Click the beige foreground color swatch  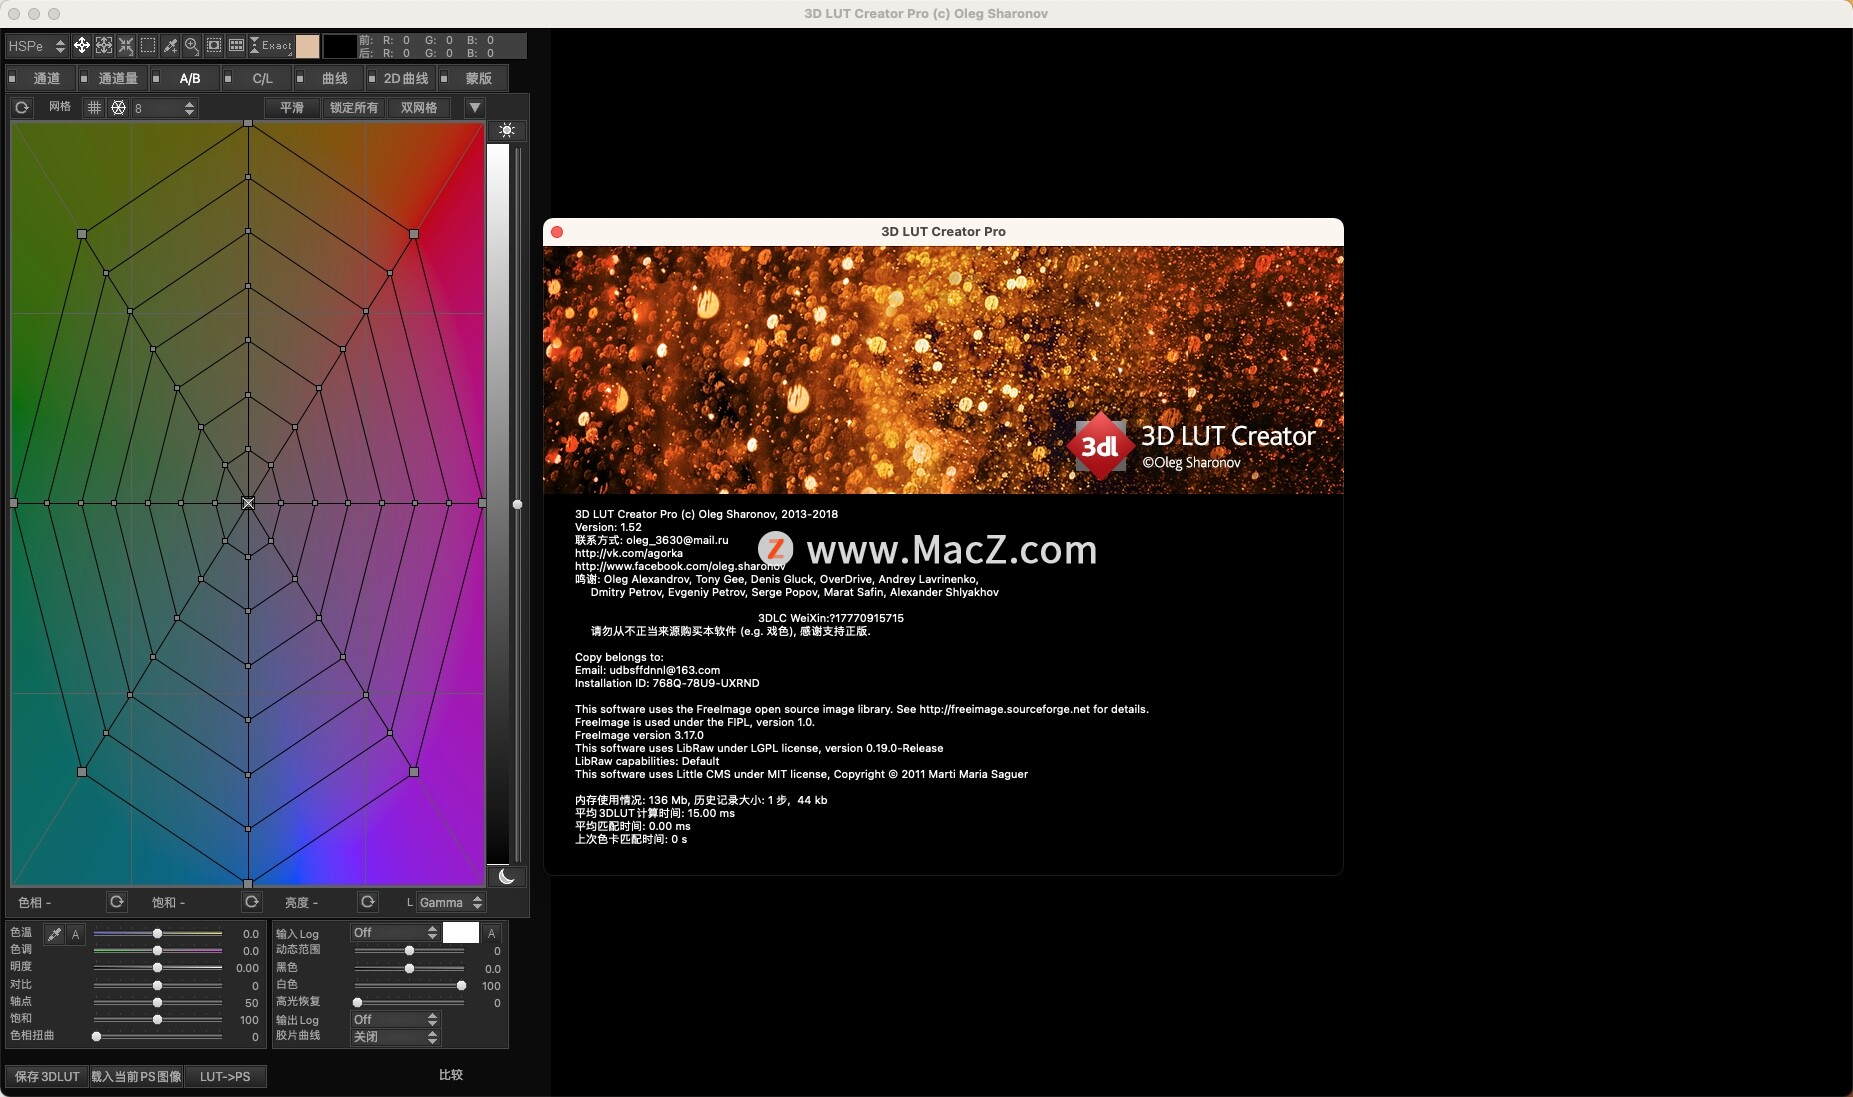[308, 46]
